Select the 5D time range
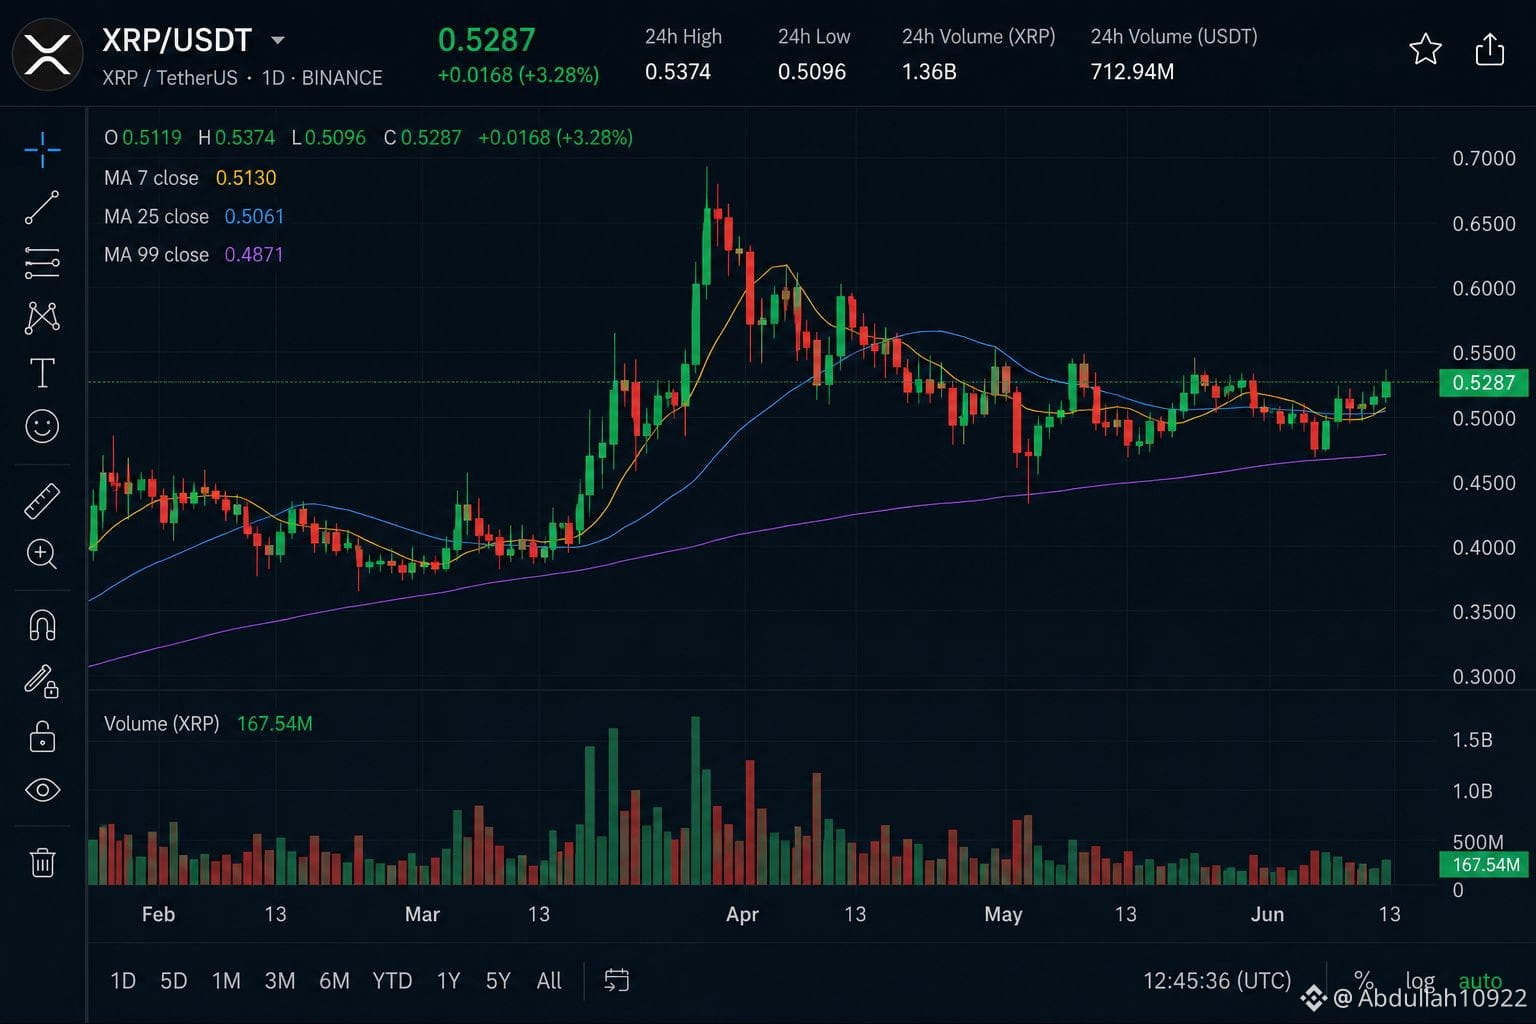The height and width of the screenshot is (1024, 1536). [x=174, y=981]
